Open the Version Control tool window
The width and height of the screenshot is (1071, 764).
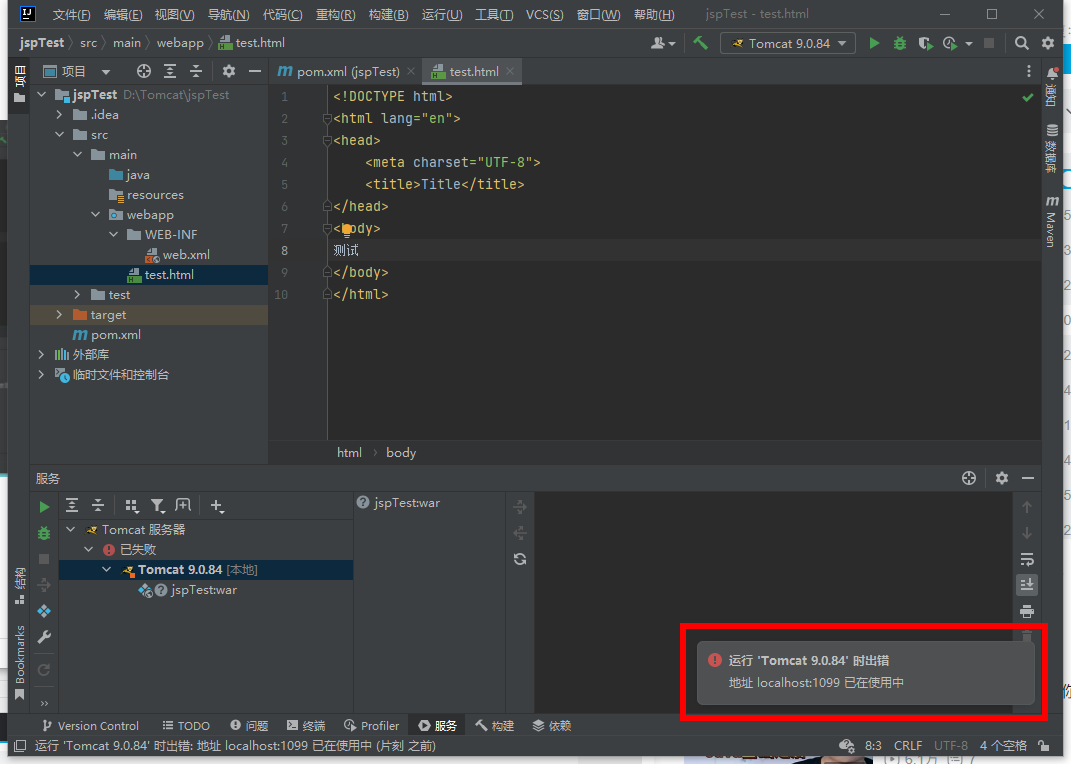(x=90, y=726)
